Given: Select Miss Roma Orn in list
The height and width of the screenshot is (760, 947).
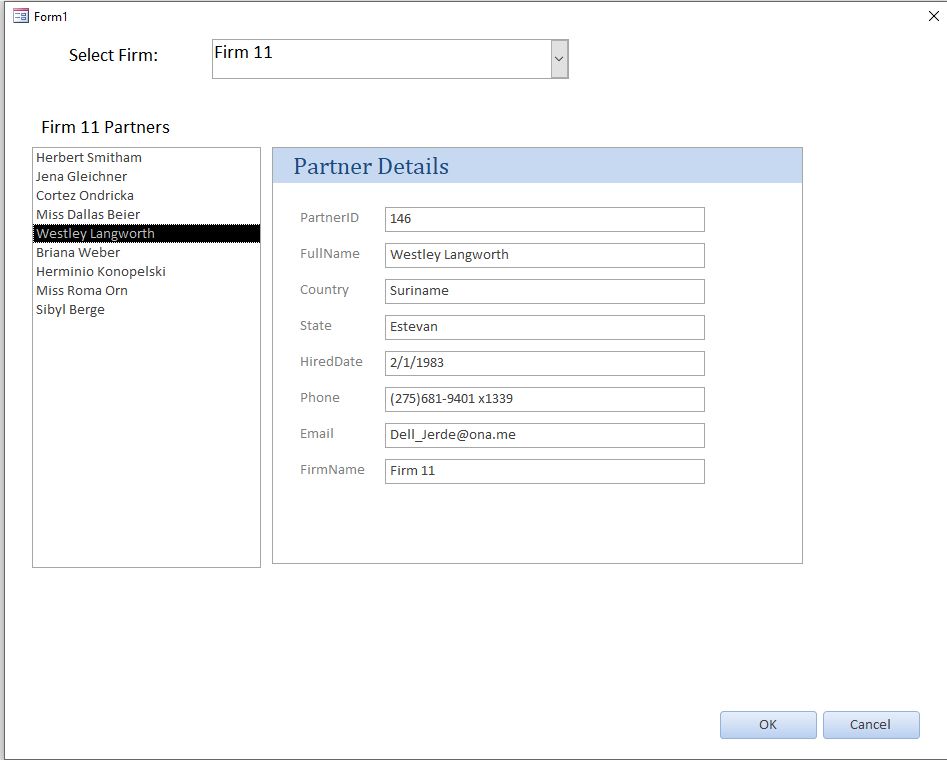Looking at the screenshot, I should 146,291.
